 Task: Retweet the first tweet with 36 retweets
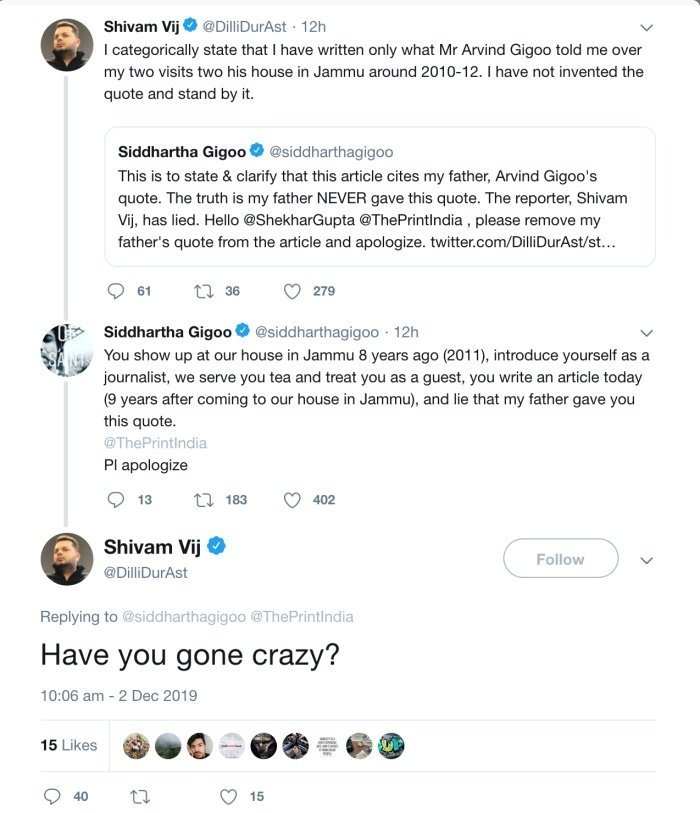tap(204, 291)
